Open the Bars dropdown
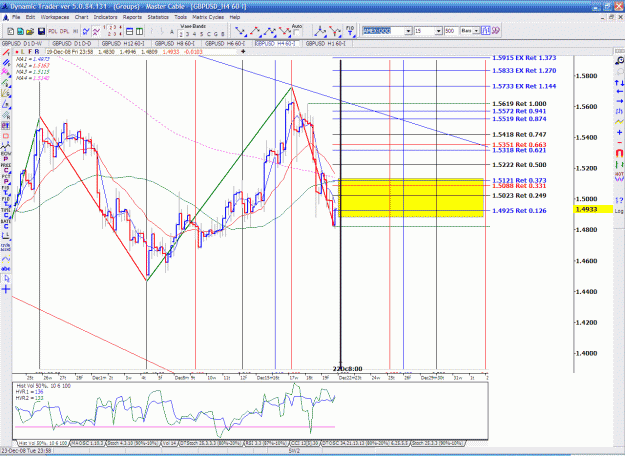Image resolution: width=625 pixels, height=456 pixels. pos(476,31)
